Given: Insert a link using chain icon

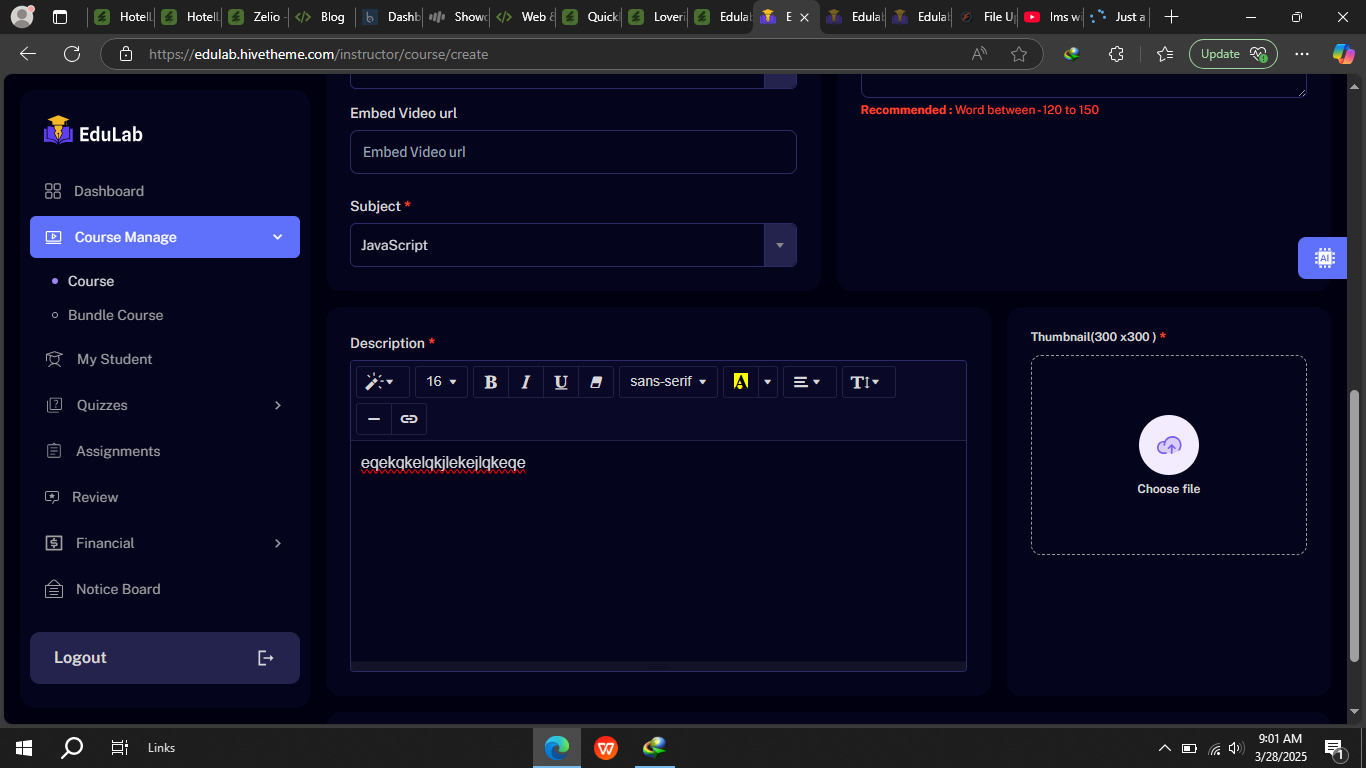Looking at the screenshot, I should (x=409, y=419).
